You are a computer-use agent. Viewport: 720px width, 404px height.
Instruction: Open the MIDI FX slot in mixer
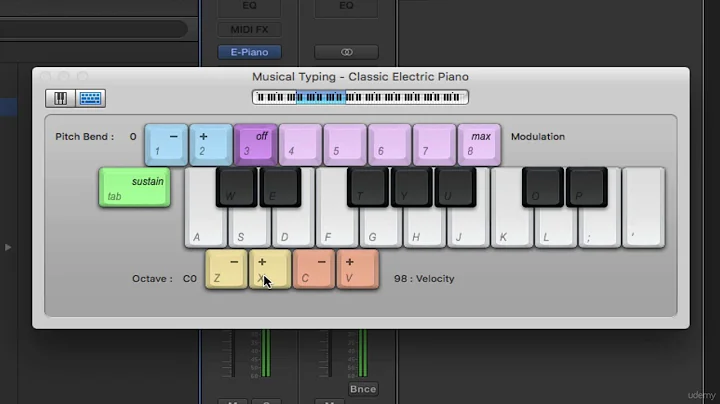[249, 30]
